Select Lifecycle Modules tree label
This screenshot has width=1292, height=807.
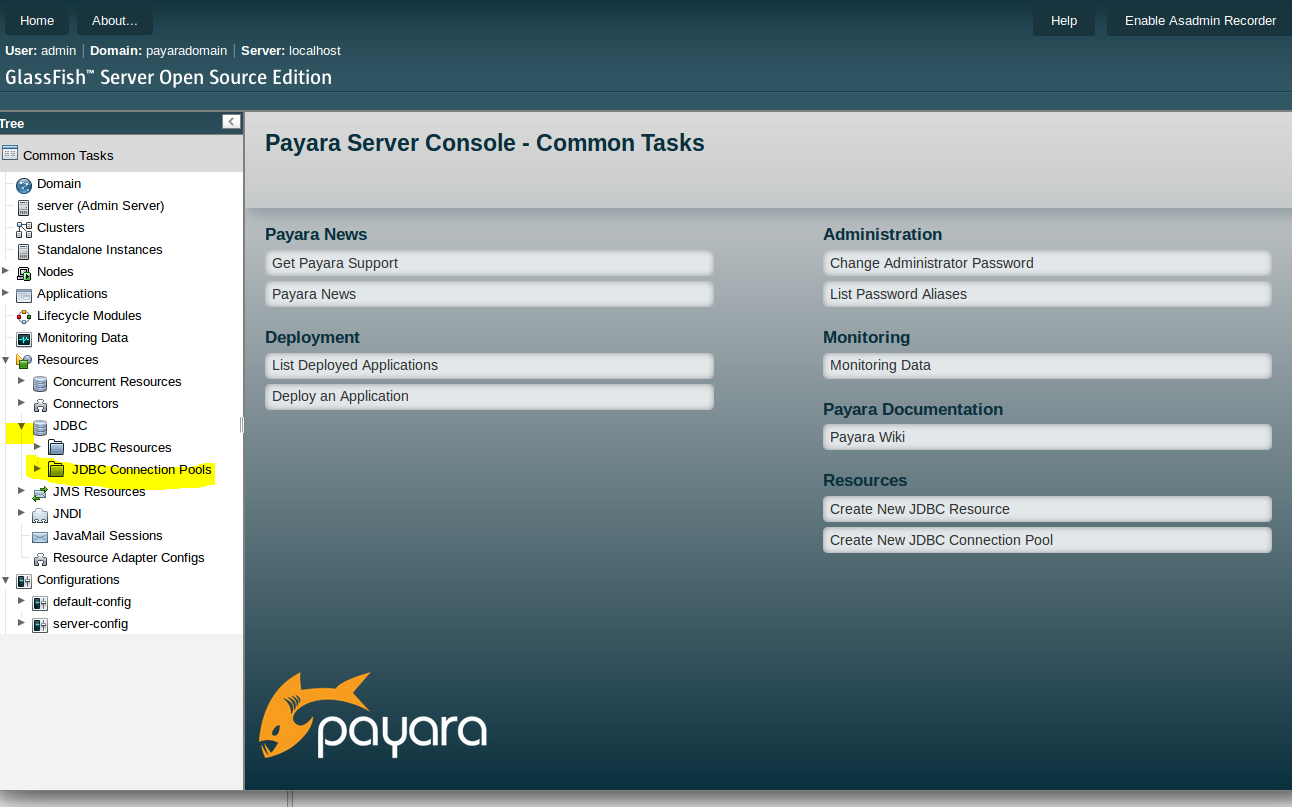89,316
